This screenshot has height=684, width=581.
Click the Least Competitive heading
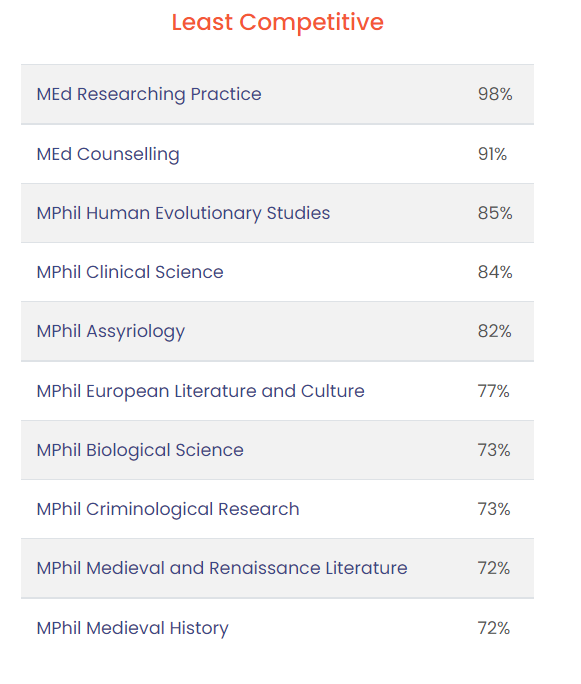[277, 22]
